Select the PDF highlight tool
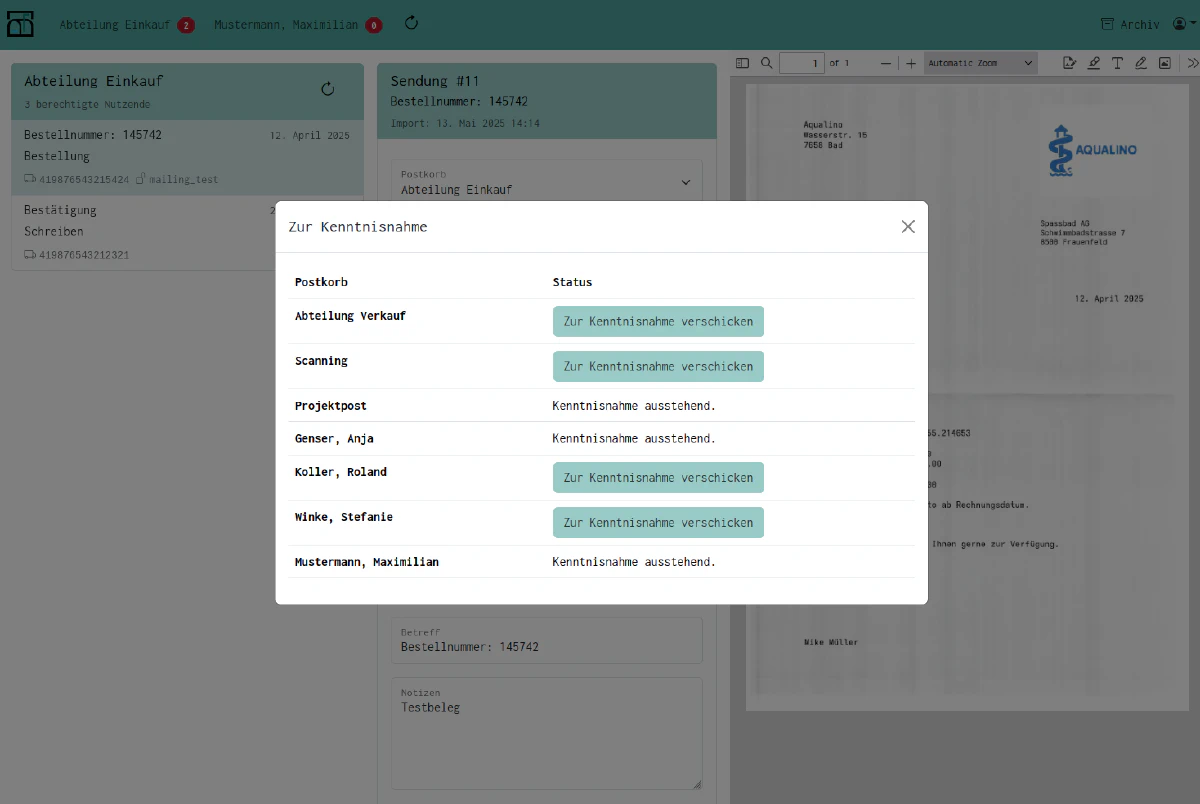The width and height of the screenshot is (1200, 804). coord(1094,63)
